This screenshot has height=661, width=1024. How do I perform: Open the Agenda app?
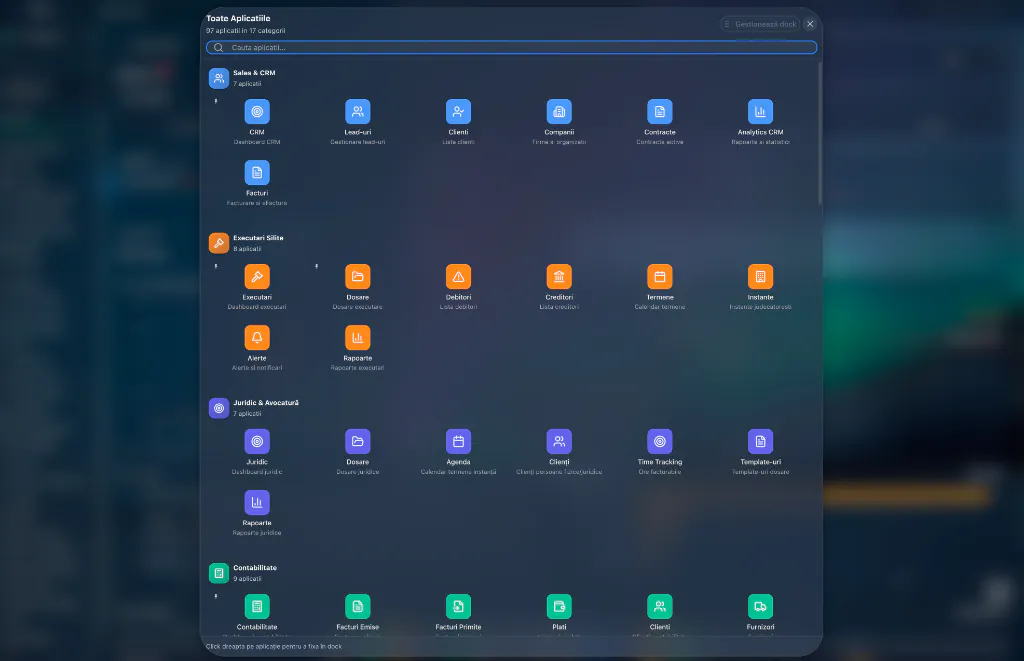[x=458, y=442]
